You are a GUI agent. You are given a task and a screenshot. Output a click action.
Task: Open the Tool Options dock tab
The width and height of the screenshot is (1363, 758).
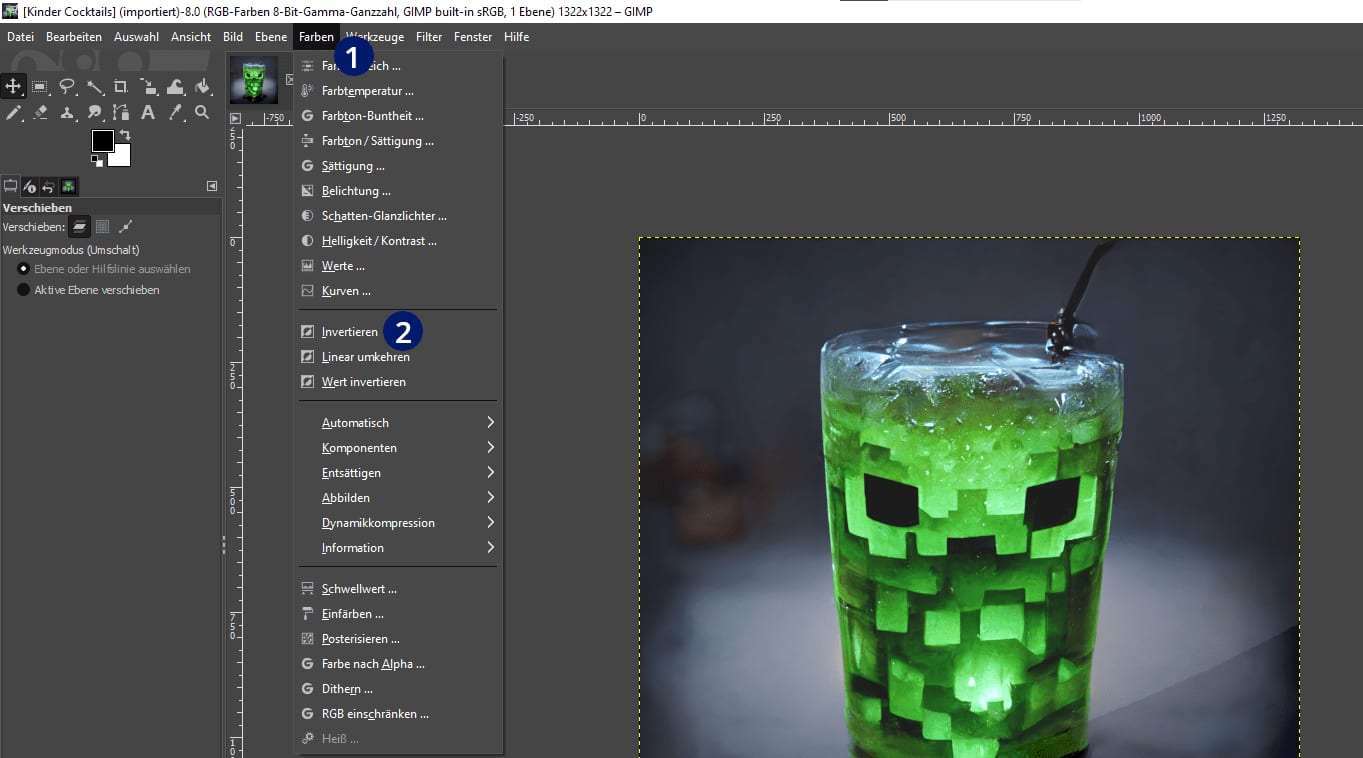point(11,186)
